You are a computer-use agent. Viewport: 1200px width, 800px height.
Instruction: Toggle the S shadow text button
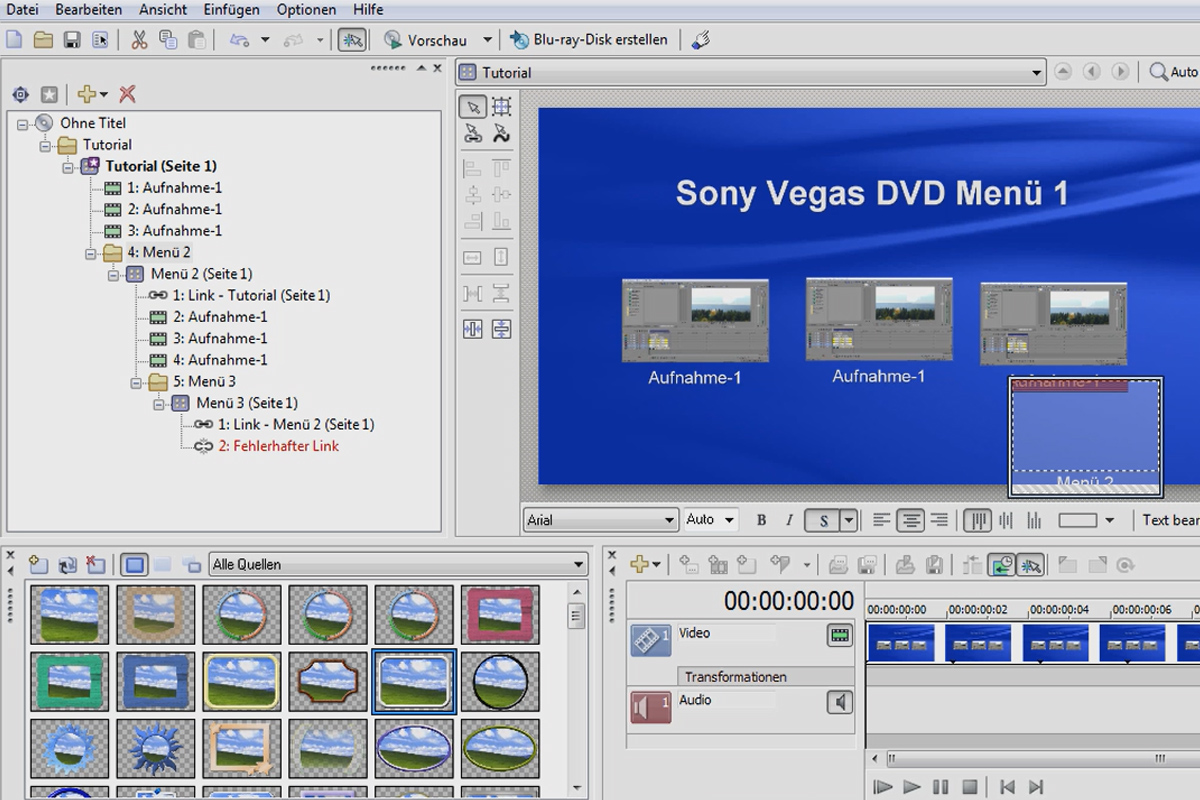tap(823, 520)
